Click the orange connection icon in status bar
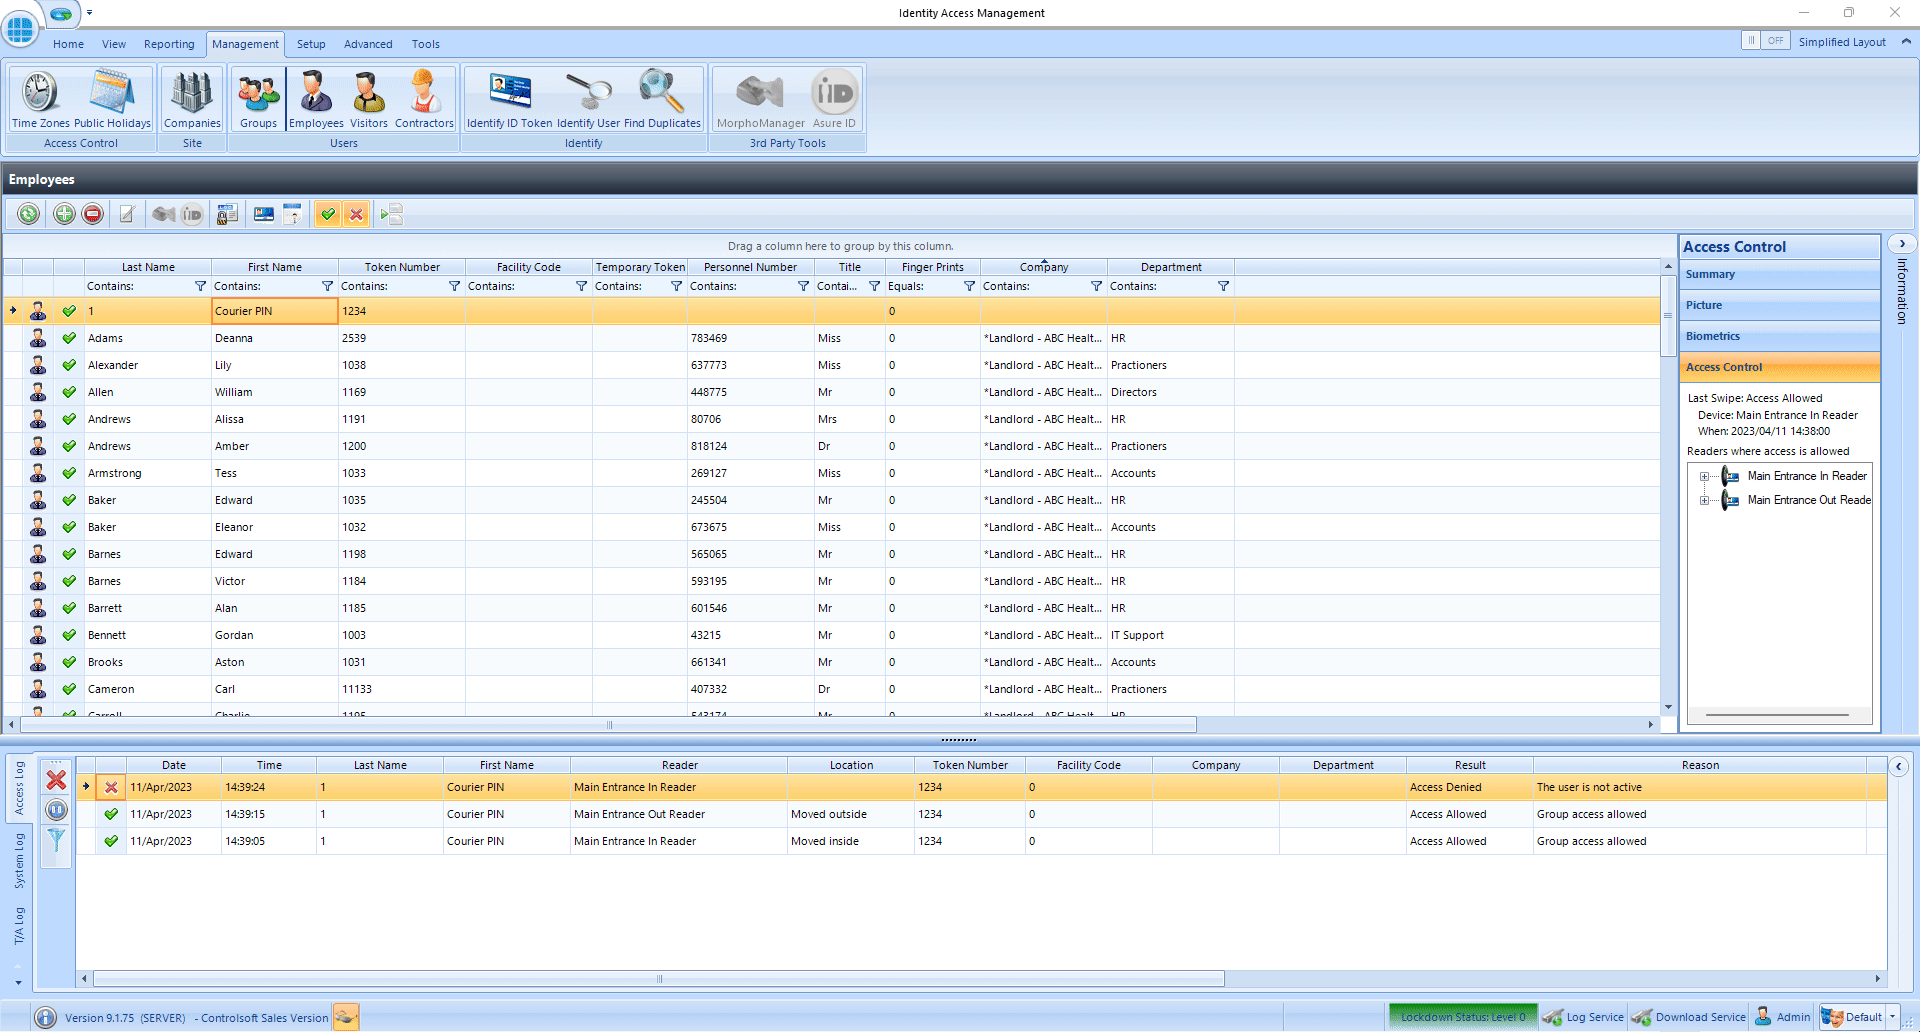 (x=346, y=1018)
